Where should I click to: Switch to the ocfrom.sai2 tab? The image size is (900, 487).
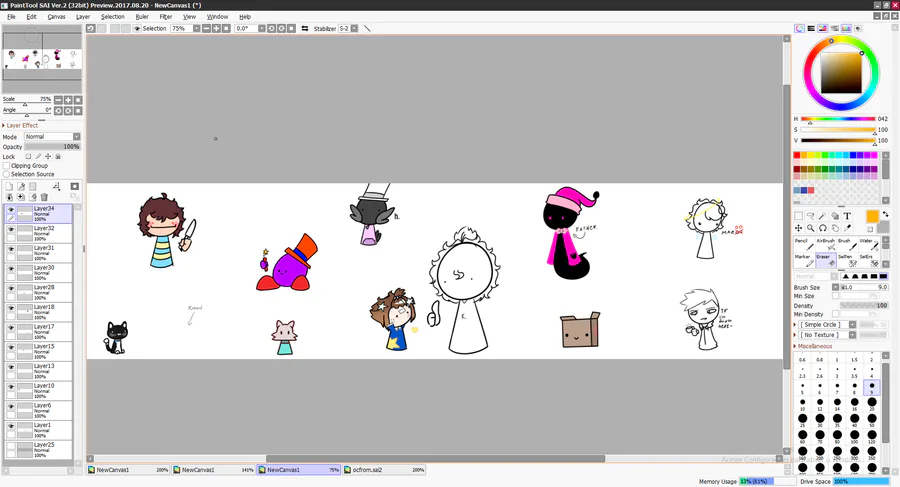384,470
